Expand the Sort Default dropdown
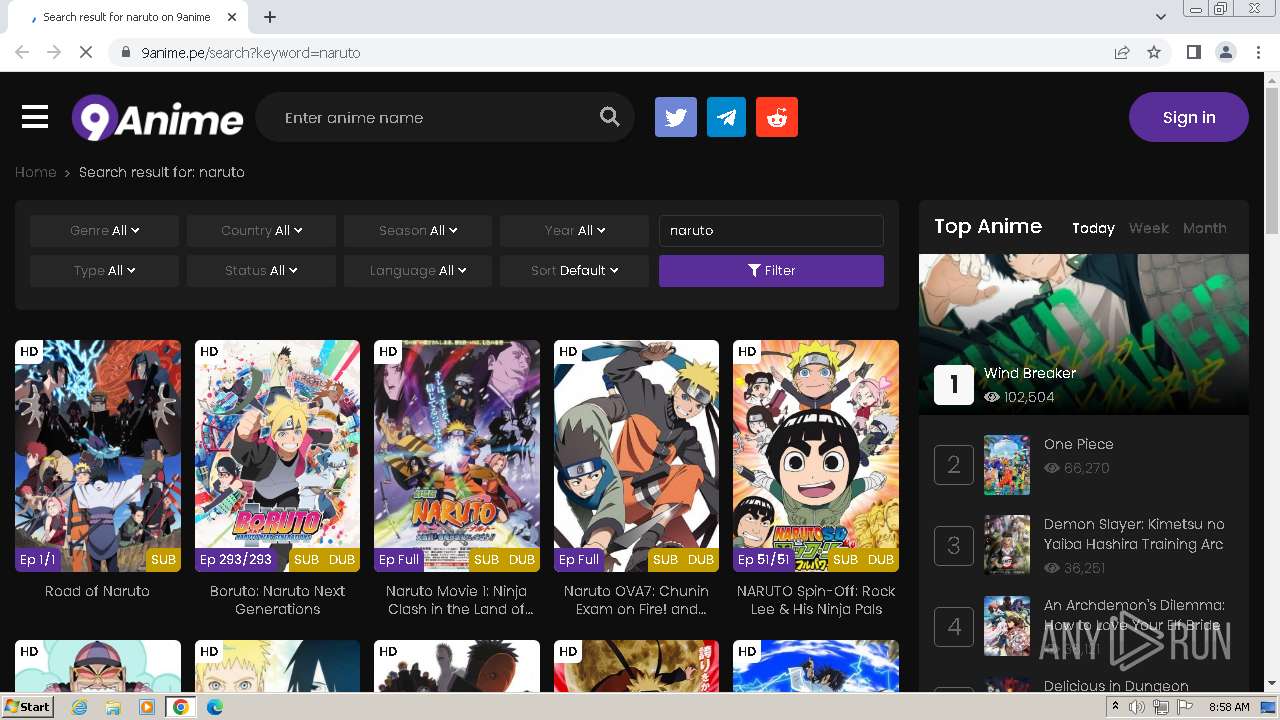The width and height of the screenshot is (1280, 720). pyautogui.click(x=575, y=270)
